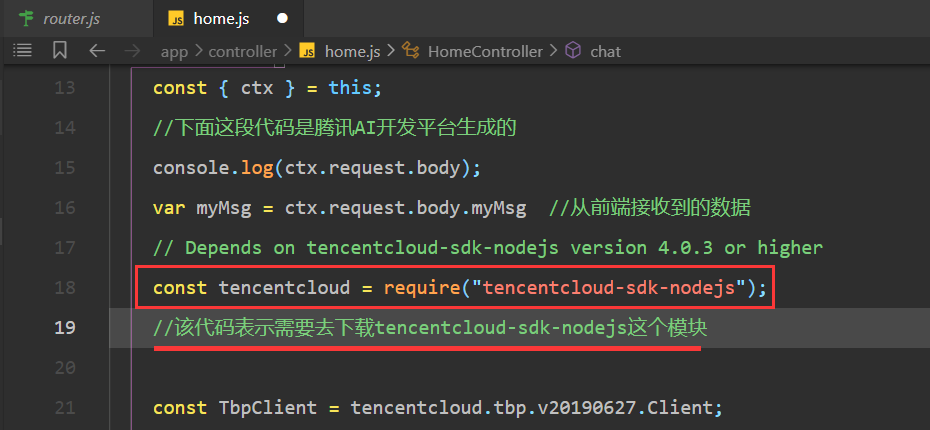Click 'myMsg' variable declaration on line 16
The height and width of the screenshot is (430, 930).
[x=224, y=208]
